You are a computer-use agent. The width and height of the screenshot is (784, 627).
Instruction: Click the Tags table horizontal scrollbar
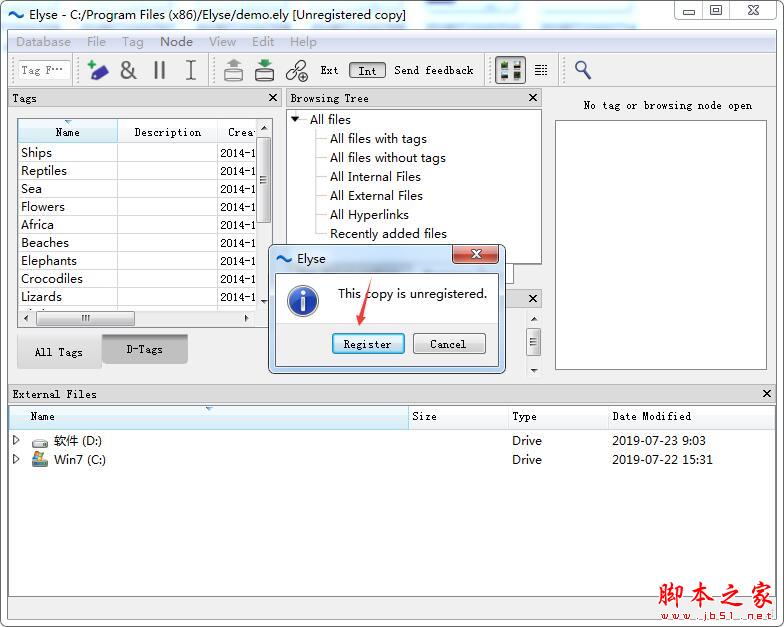point(86,318)
